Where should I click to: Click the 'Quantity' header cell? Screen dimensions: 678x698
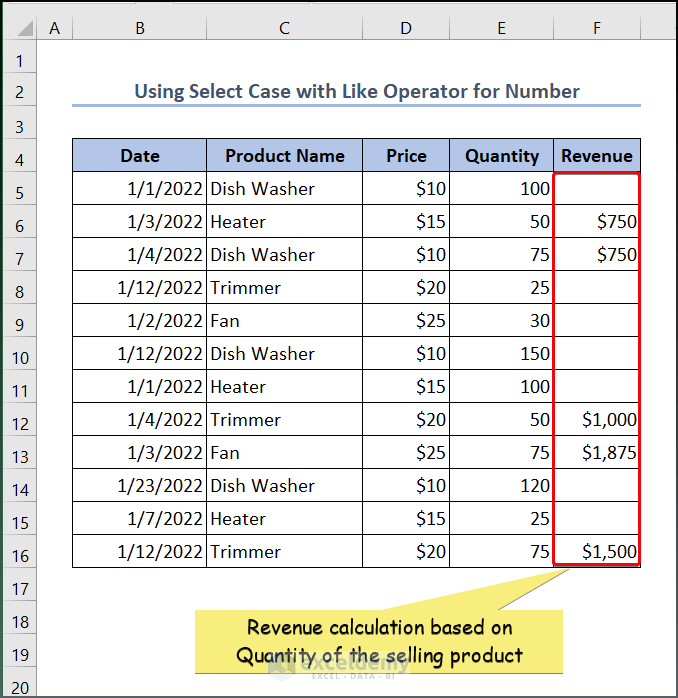(502, 155)
